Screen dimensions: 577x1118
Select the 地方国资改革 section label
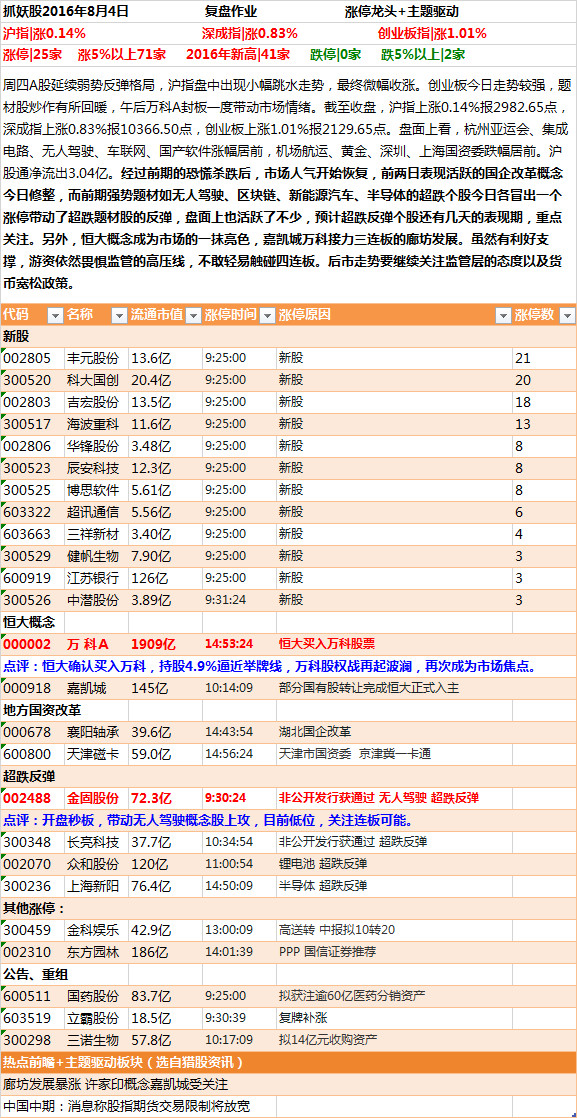(43, 710)
